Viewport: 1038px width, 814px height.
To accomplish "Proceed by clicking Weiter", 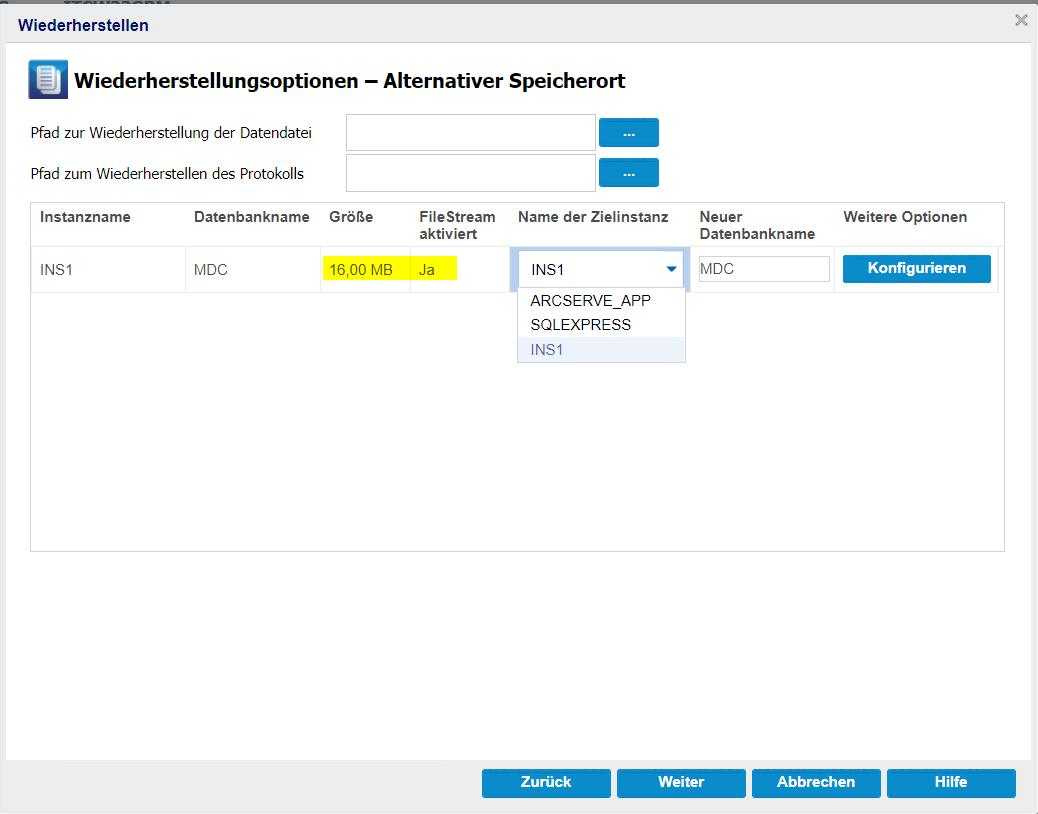I will 681,783.
